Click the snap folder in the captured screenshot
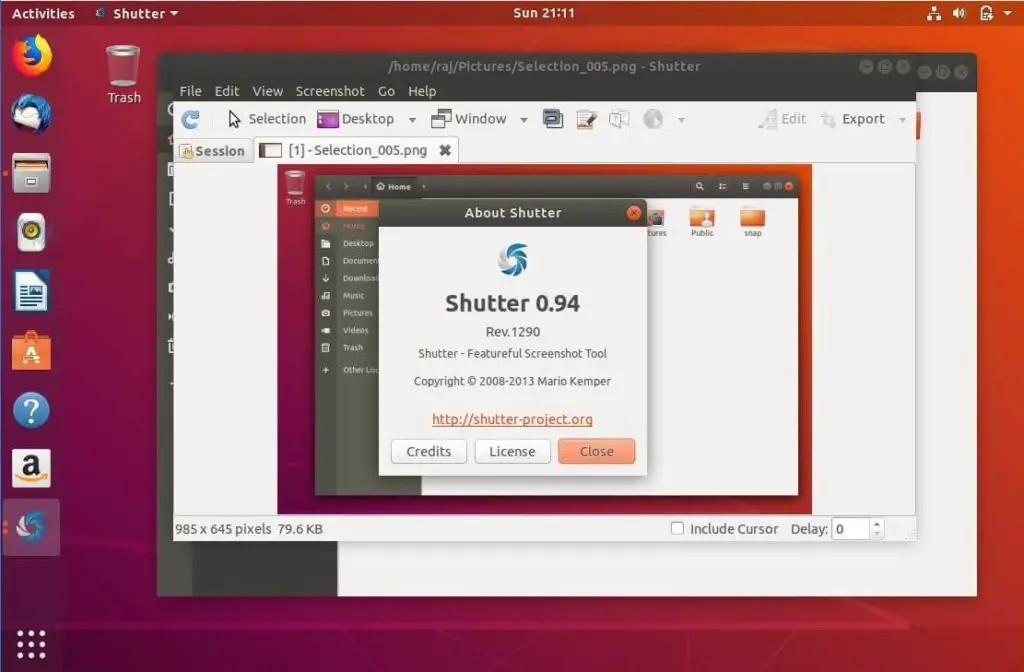The image size is (1024, 672). [x=752, y=222]
